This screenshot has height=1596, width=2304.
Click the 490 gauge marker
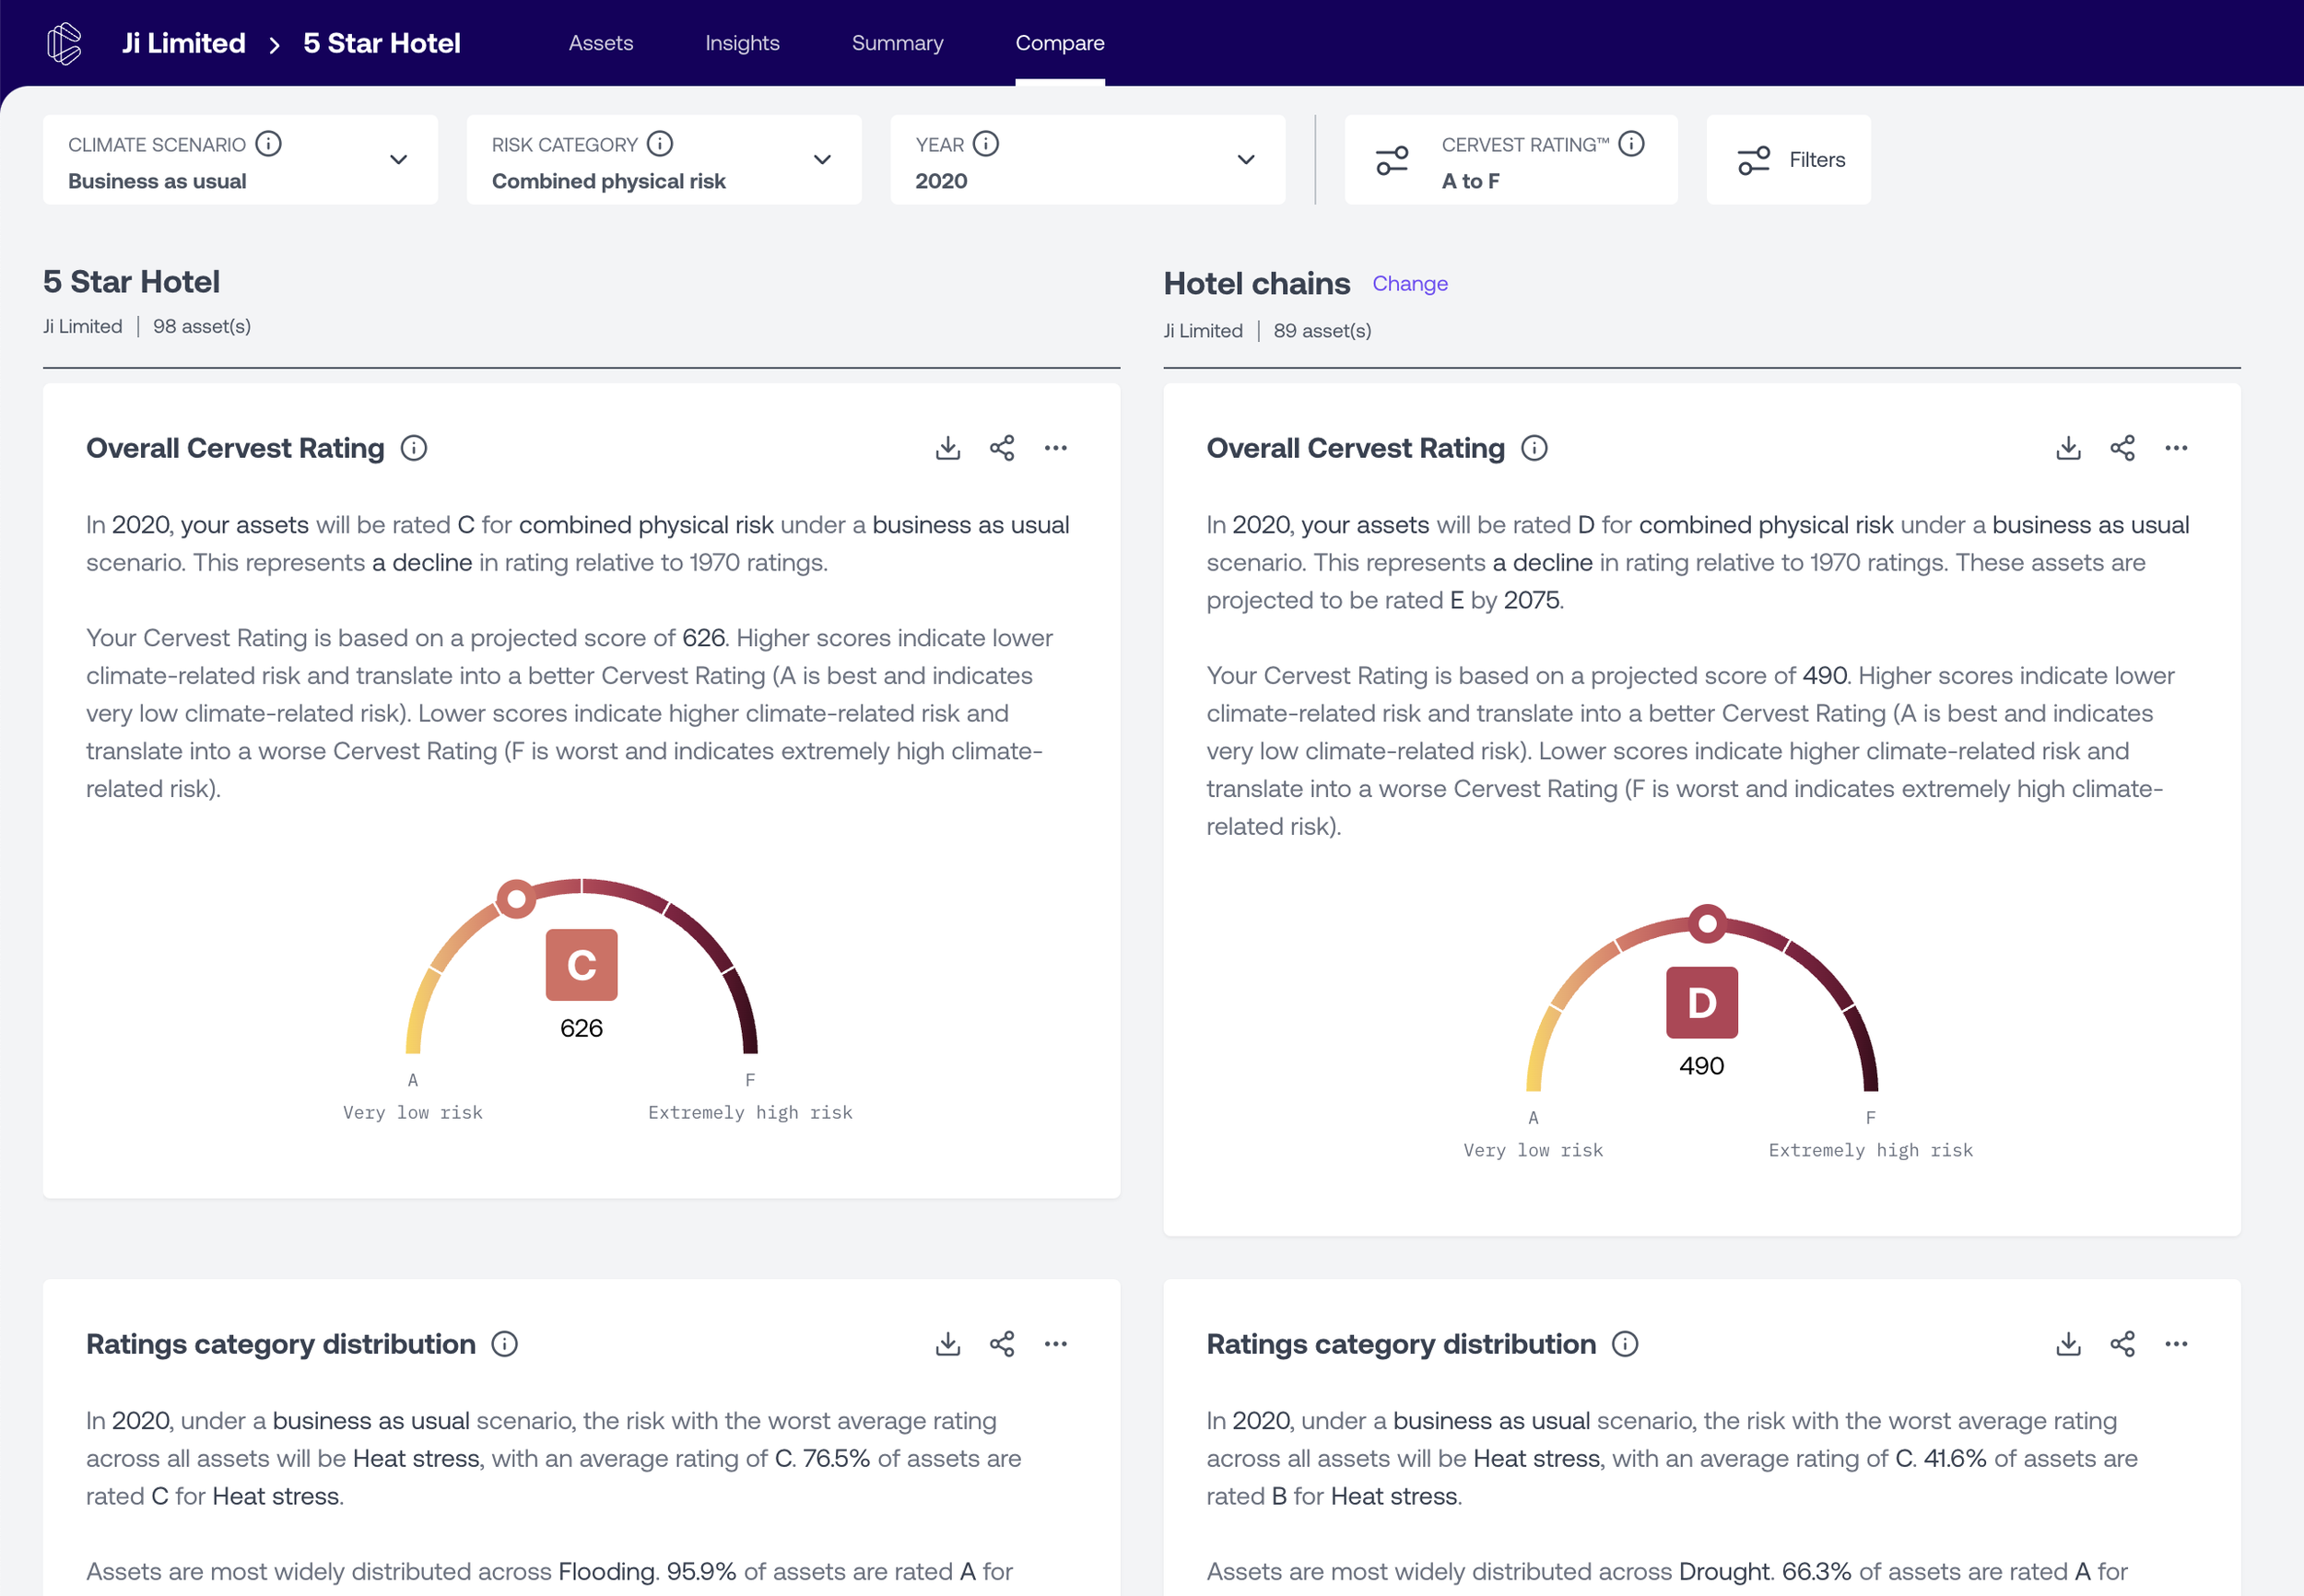[x=1708, y=923]
